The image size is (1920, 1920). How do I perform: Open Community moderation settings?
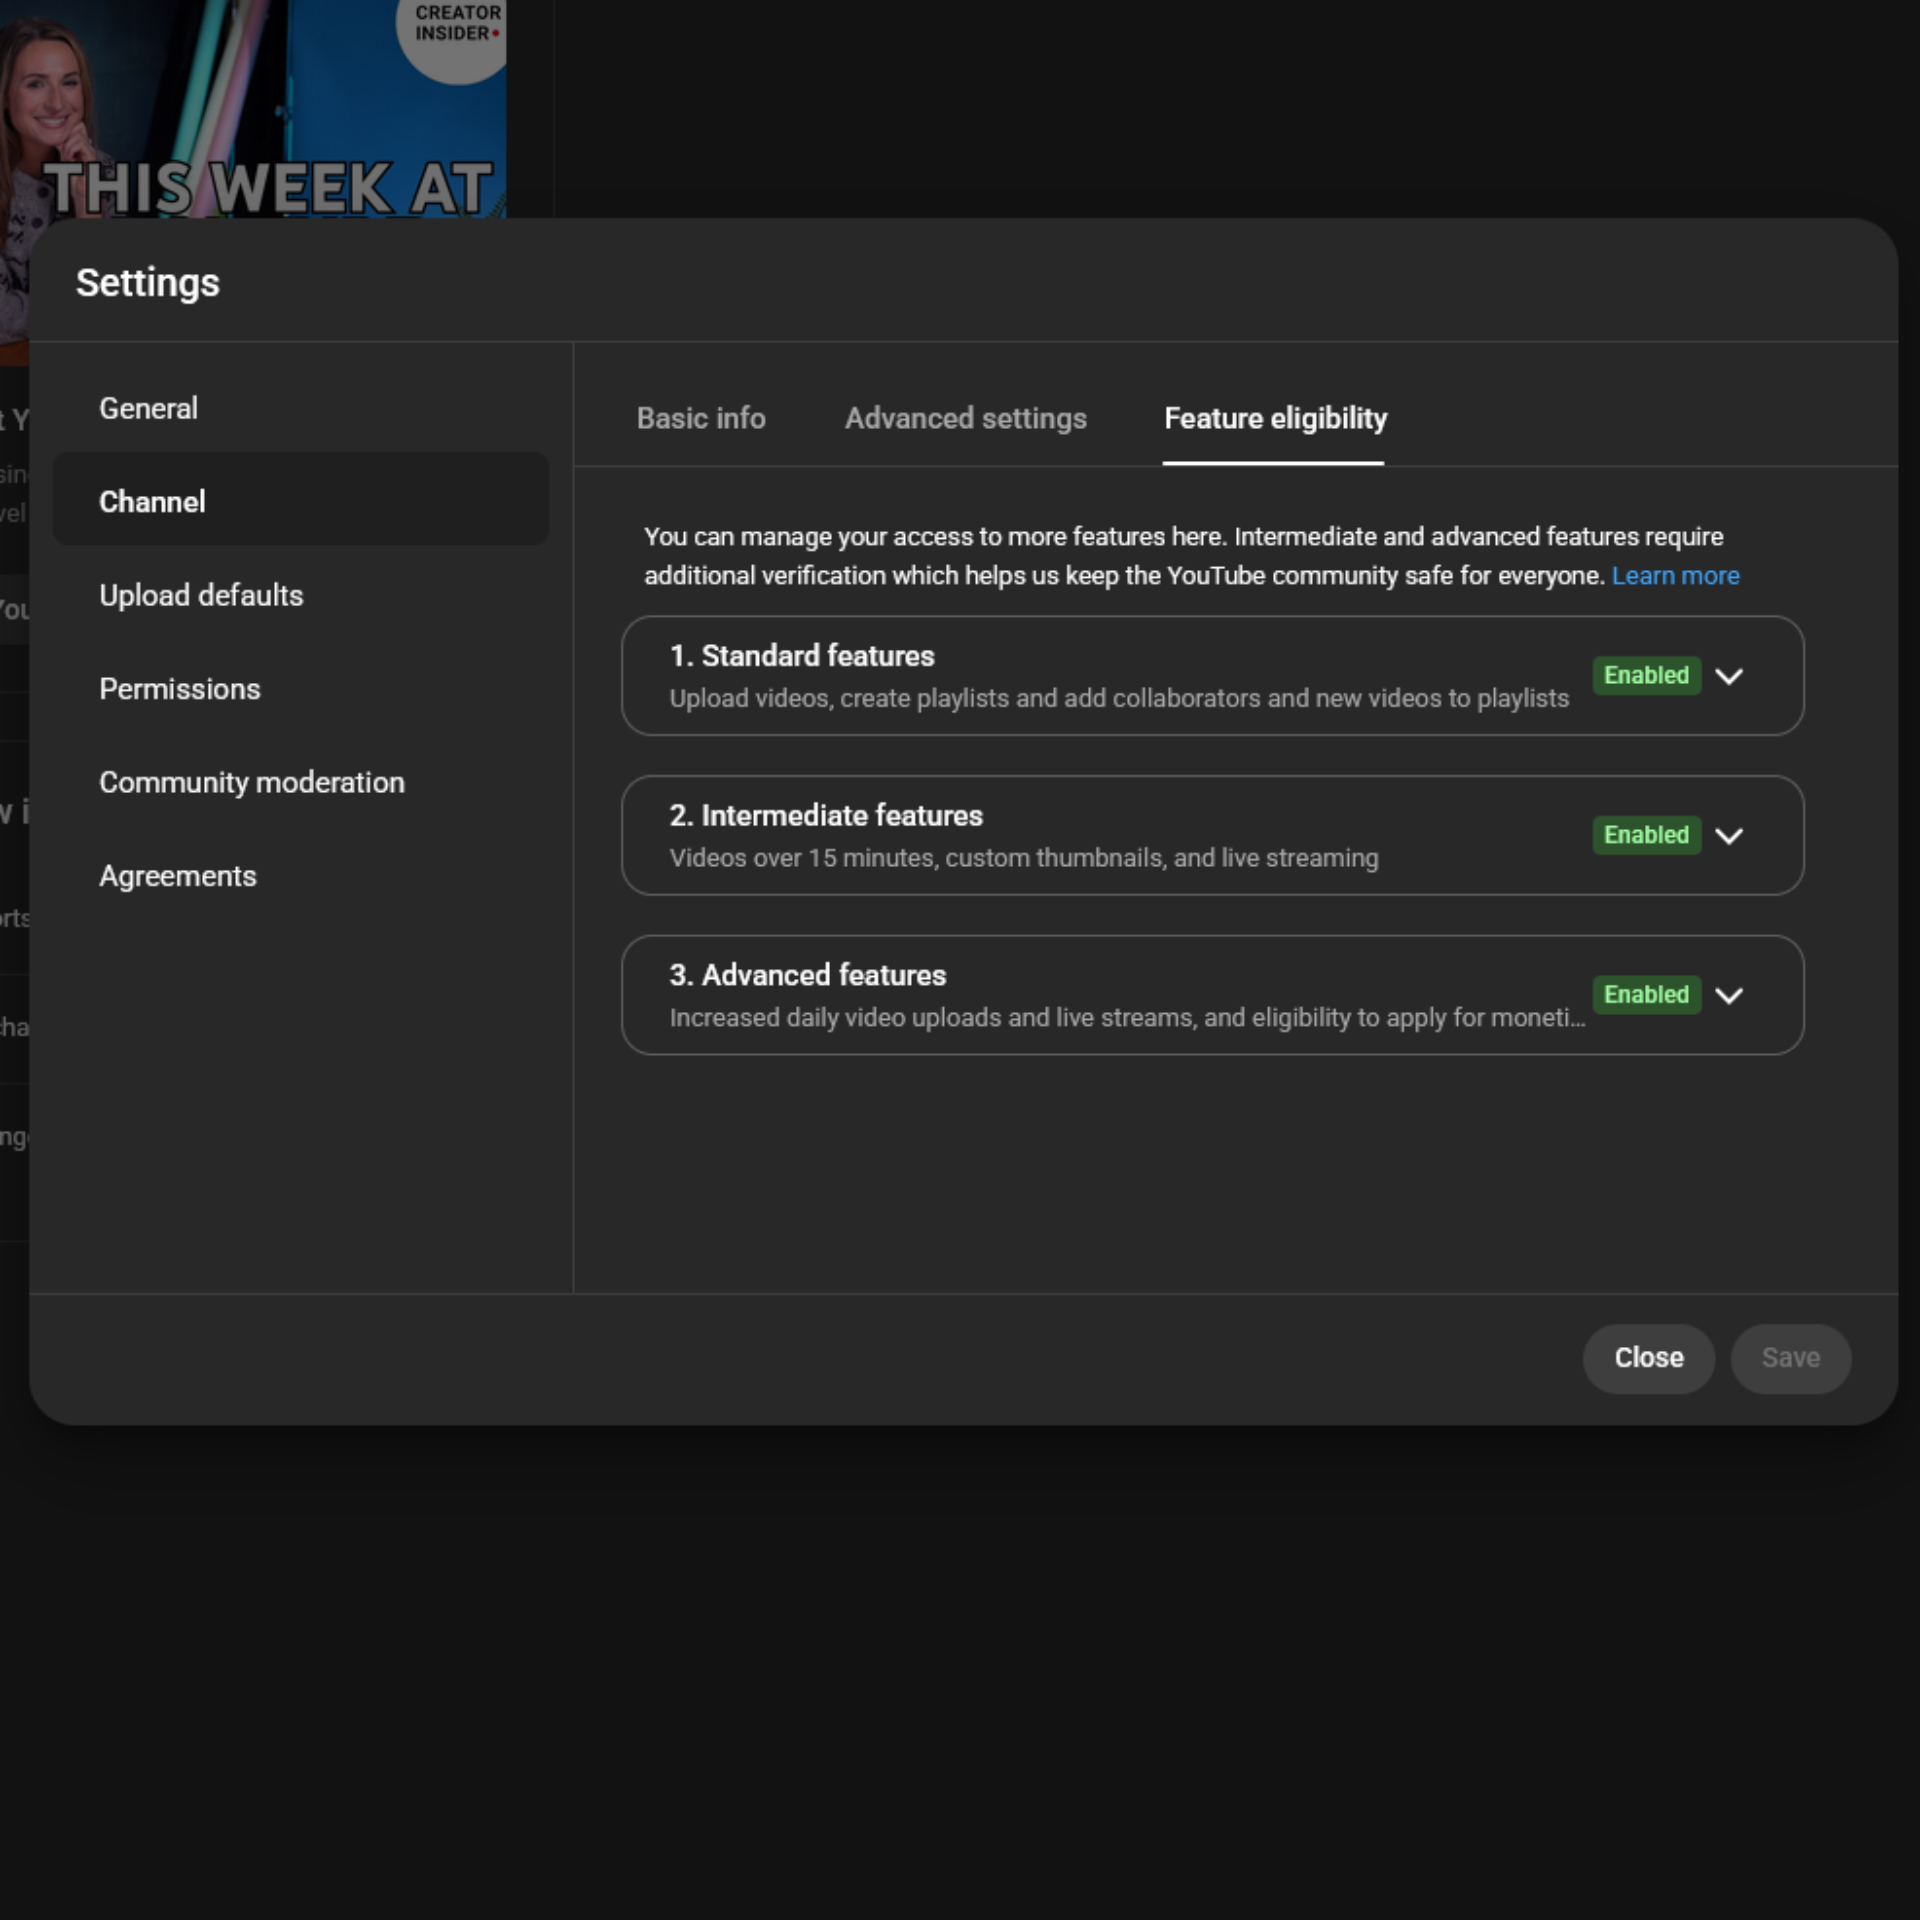tap(251, 782)
